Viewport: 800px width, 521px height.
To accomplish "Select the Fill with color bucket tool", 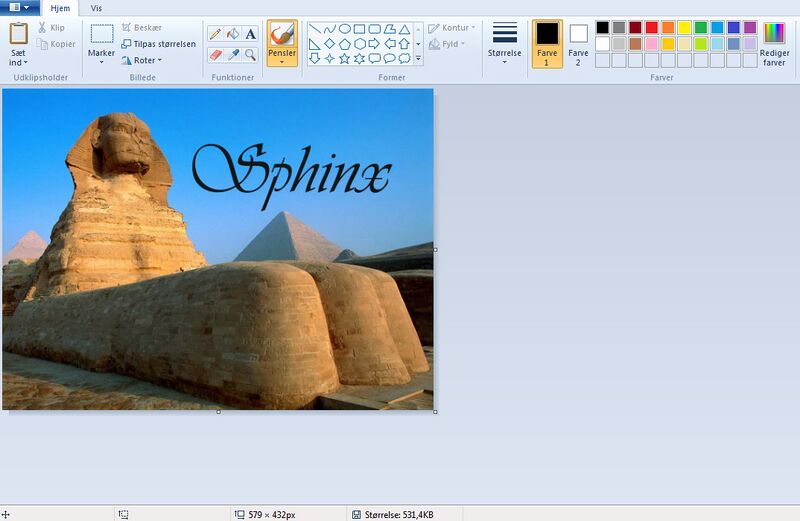I will [233, 34].
